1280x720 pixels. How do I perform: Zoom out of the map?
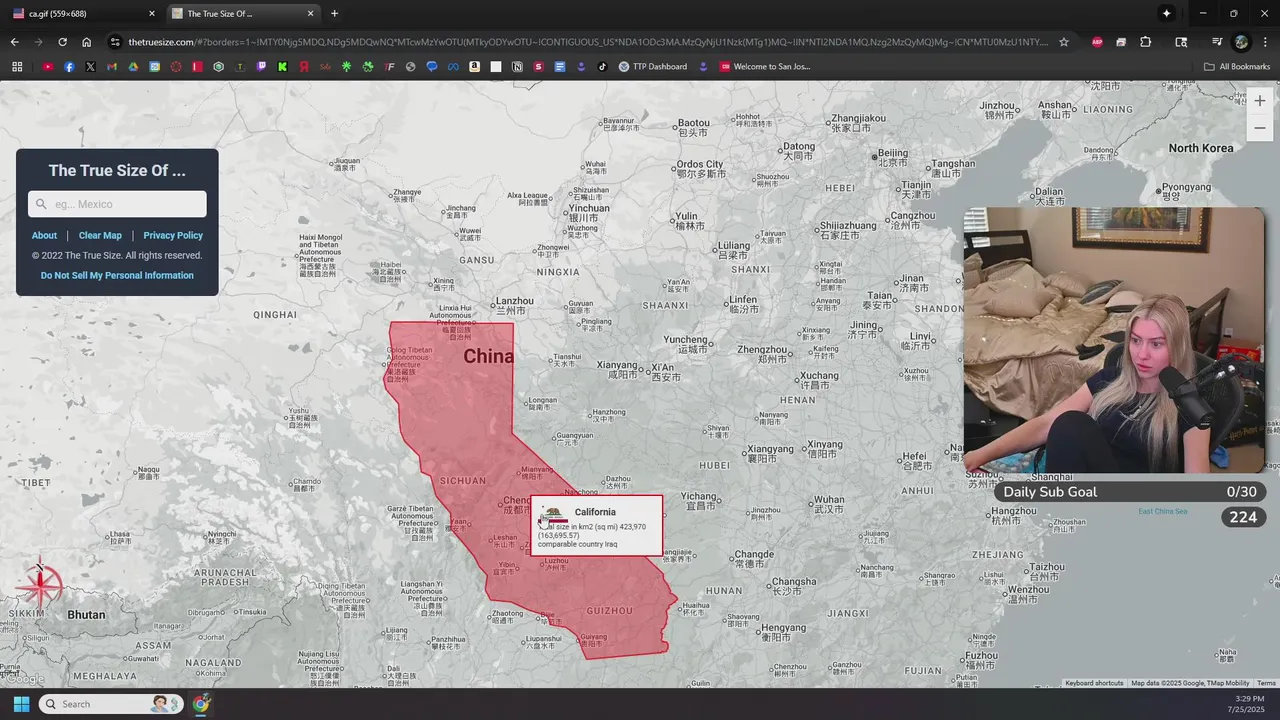(1259, 128)
